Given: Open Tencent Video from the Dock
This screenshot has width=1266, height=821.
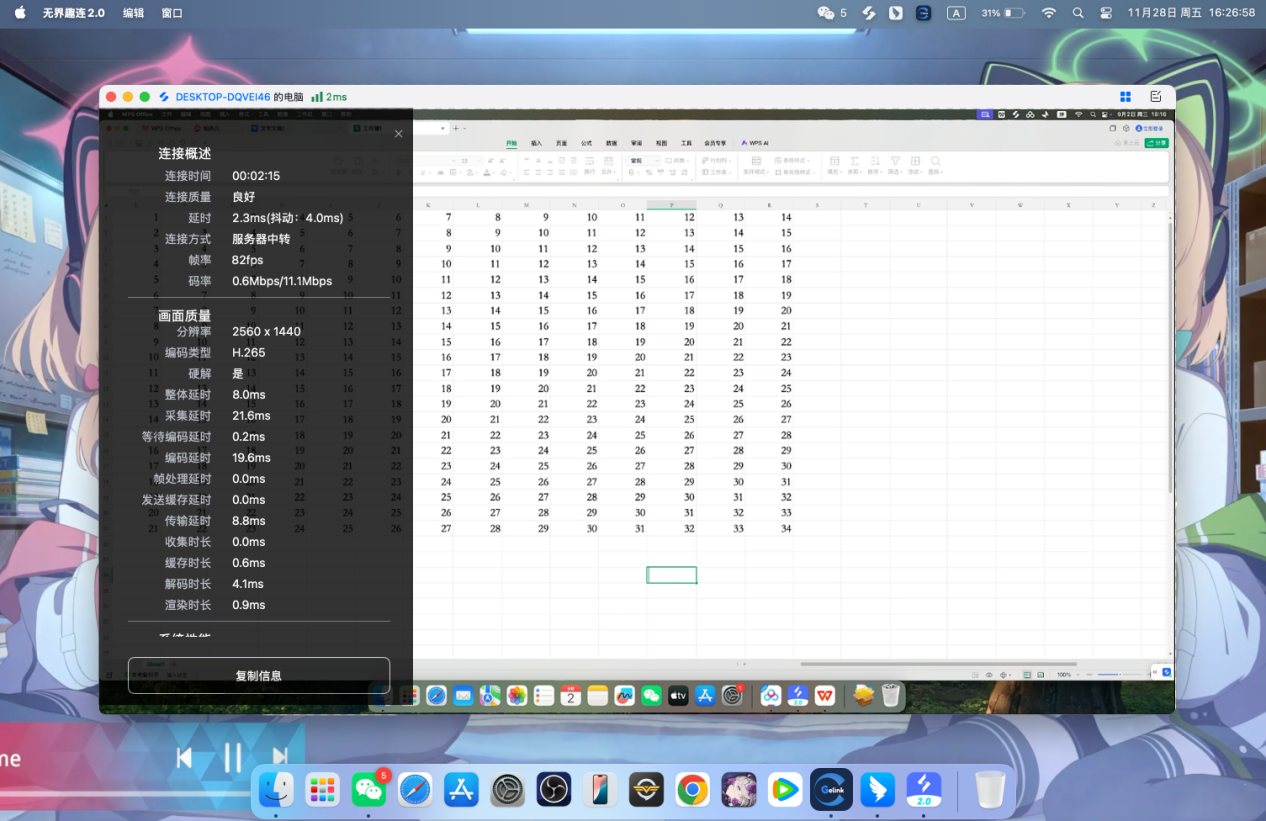Looking at the screenshot, I should pyautogui.click(x=785, y=790).
